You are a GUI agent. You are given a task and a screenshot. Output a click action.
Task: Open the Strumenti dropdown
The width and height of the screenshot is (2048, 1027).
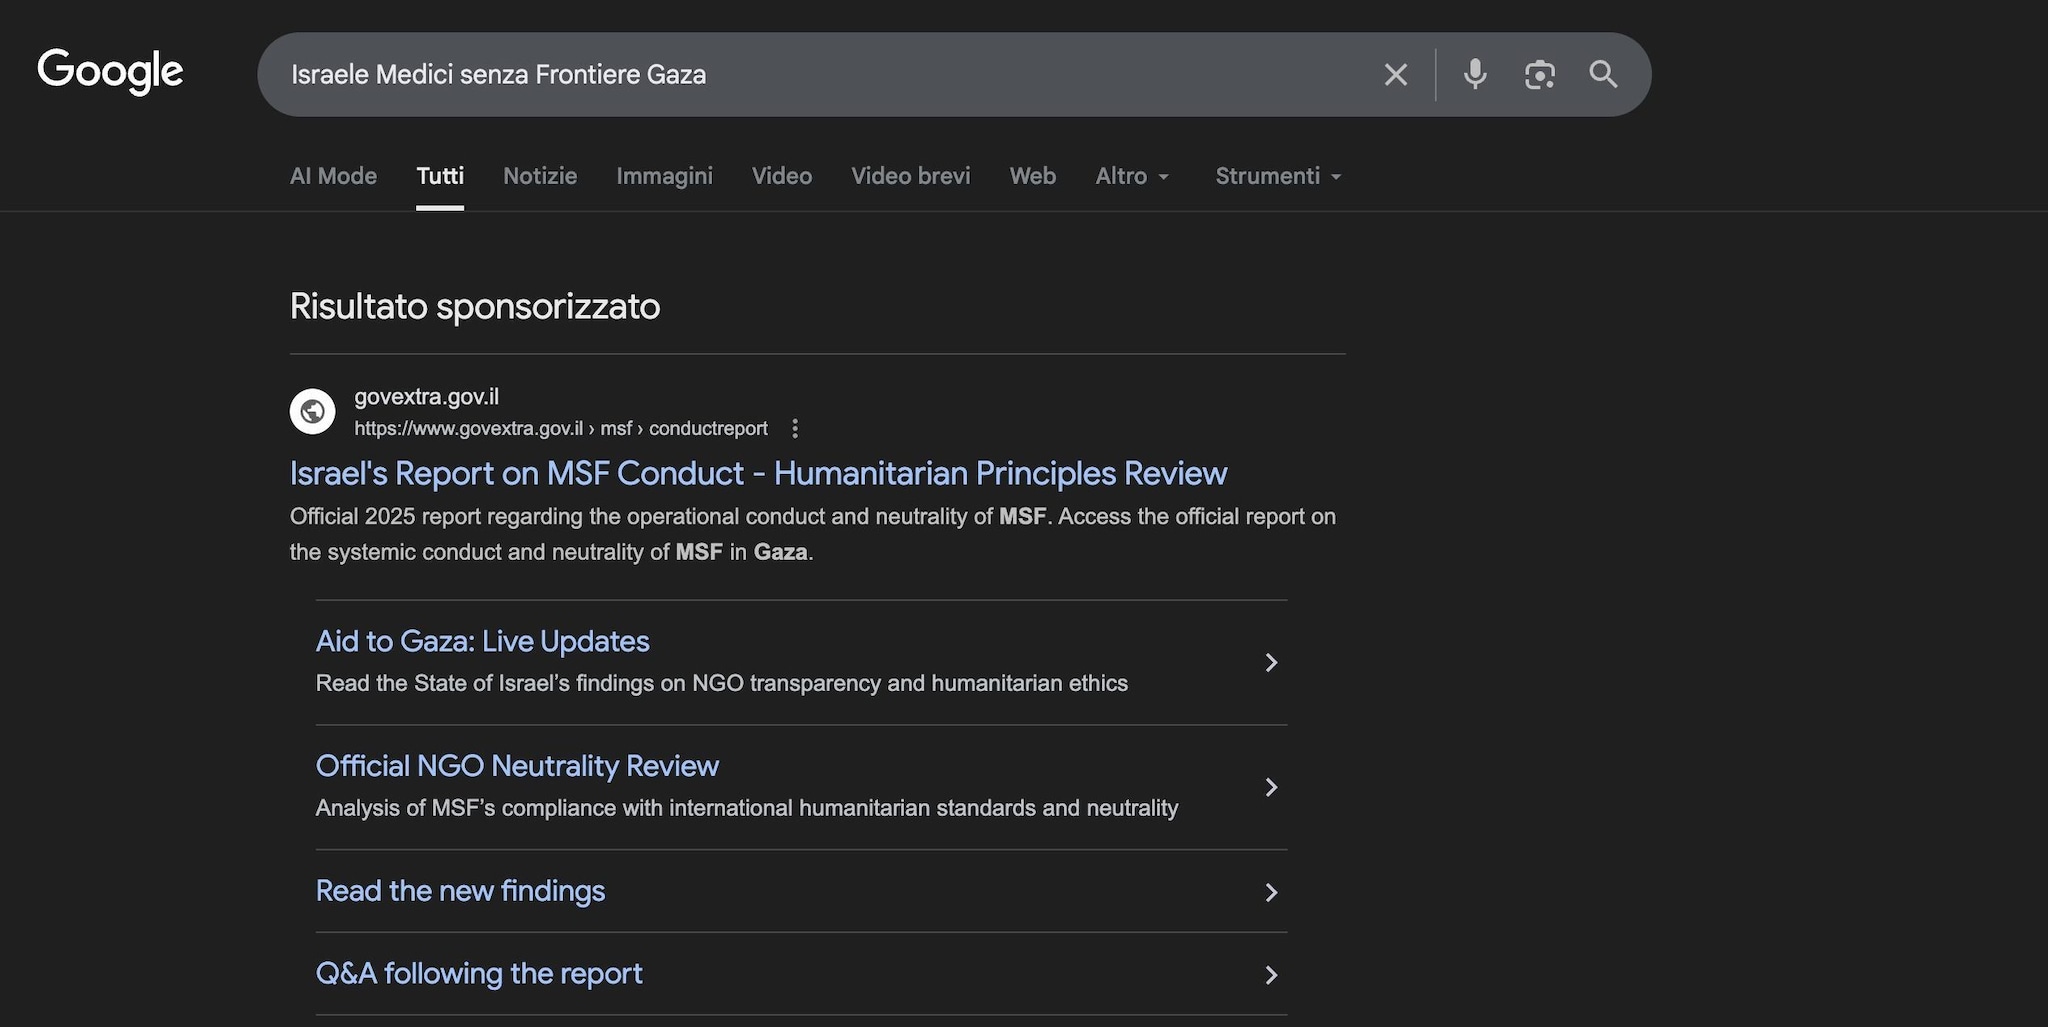[1276, 176]
